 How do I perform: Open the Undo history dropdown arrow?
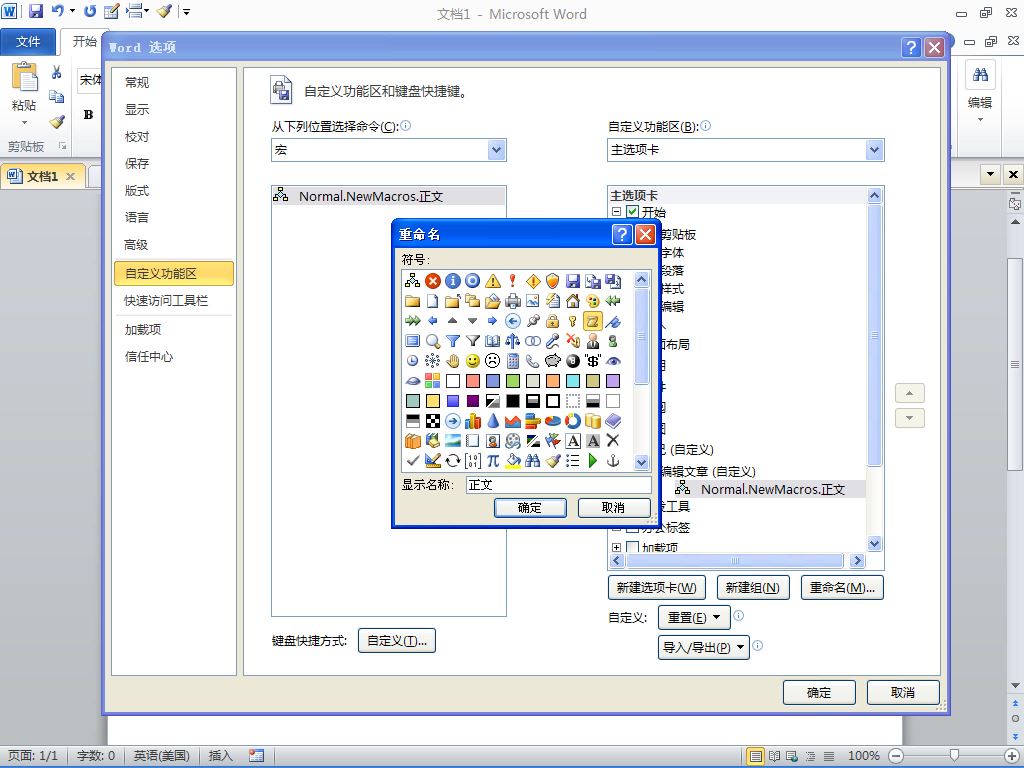click(x=72, y=11)
